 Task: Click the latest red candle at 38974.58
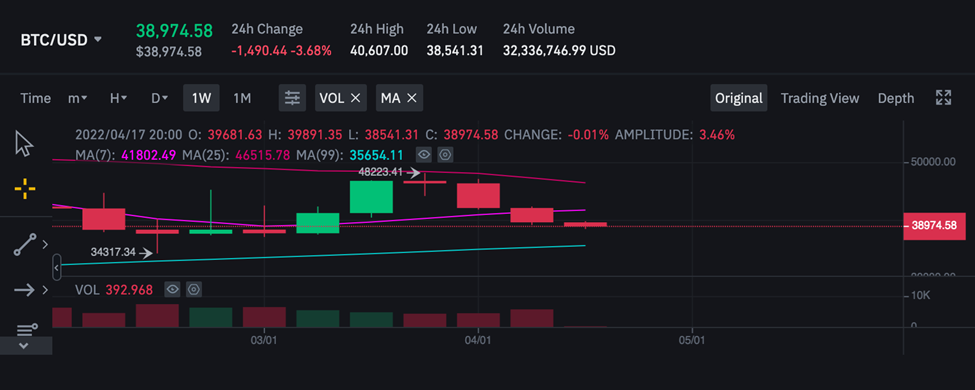[585, 224]
